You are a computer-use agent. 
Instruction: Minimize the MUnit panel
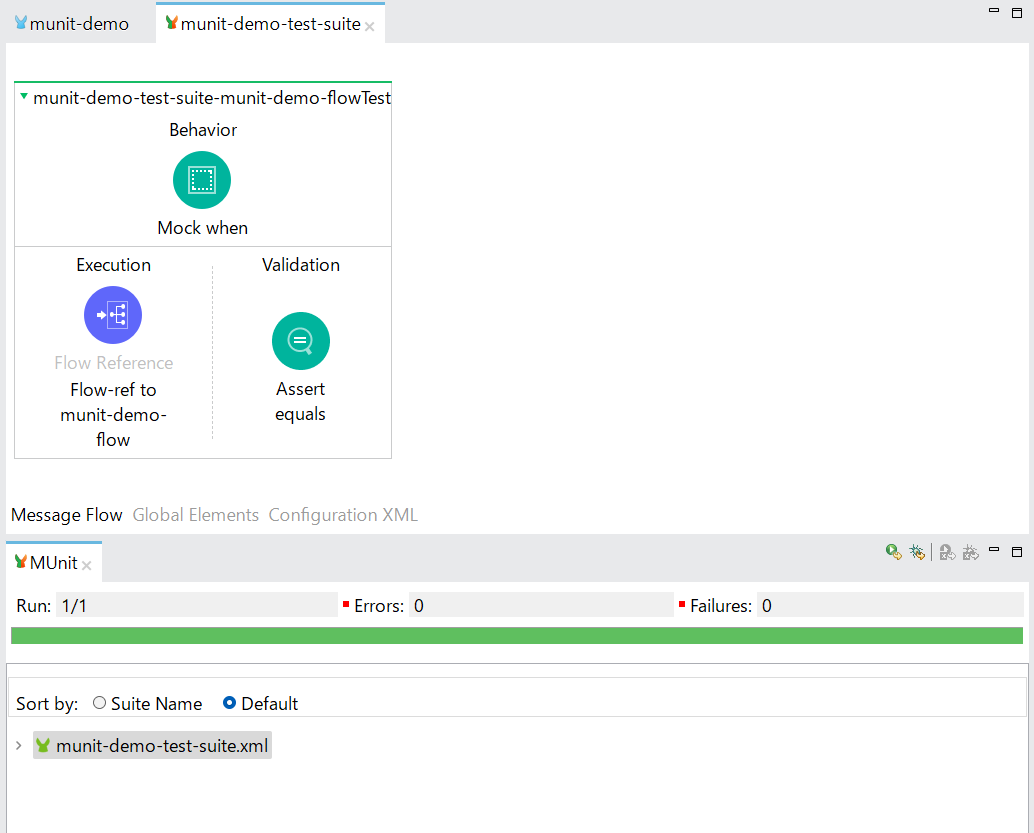994,549
